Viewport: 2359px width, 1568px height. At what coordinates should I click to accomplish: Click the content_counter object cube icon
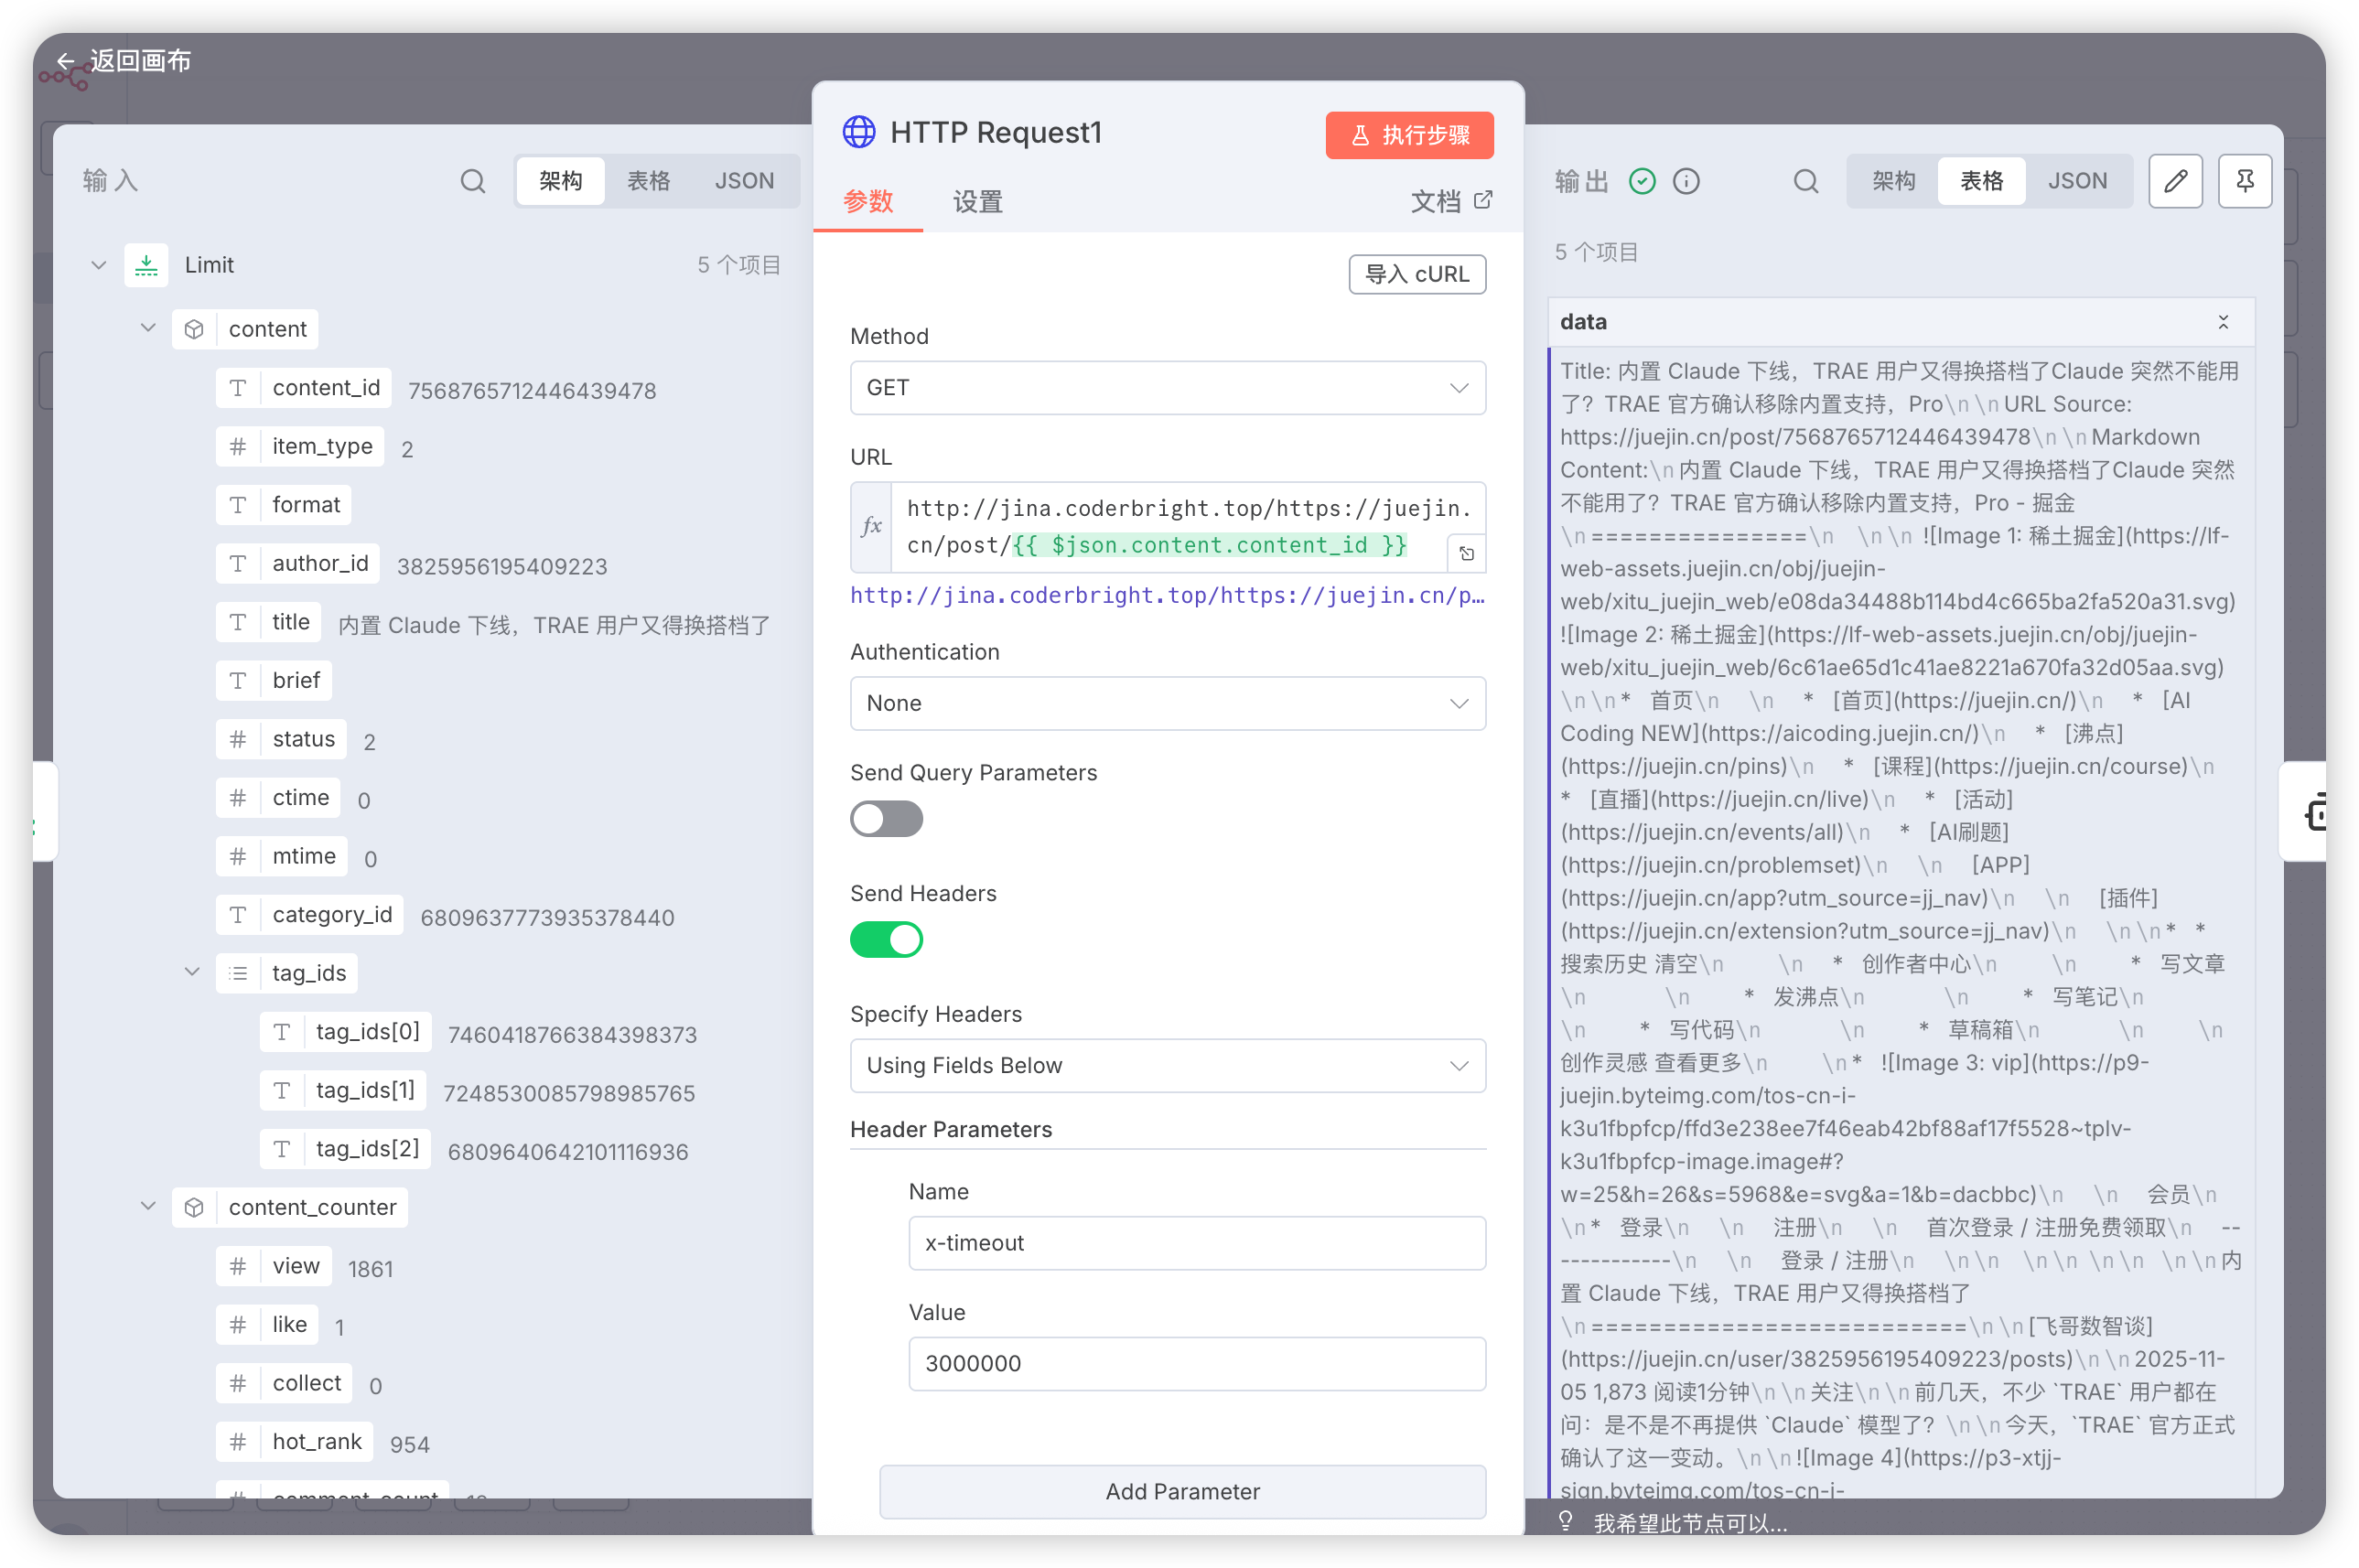(x=194, y=1207)
